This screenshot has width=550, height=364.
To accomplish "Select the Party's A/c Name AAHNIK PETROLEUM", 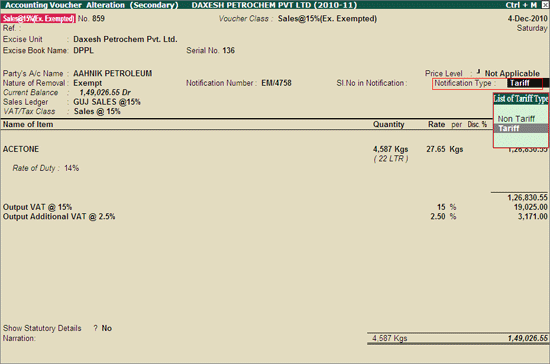I will 113,73.
